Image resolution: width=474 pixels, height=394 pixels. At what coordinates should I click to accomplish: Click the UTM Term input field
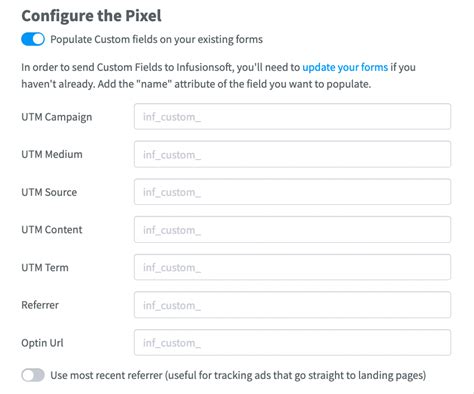[x=292, y=267]
